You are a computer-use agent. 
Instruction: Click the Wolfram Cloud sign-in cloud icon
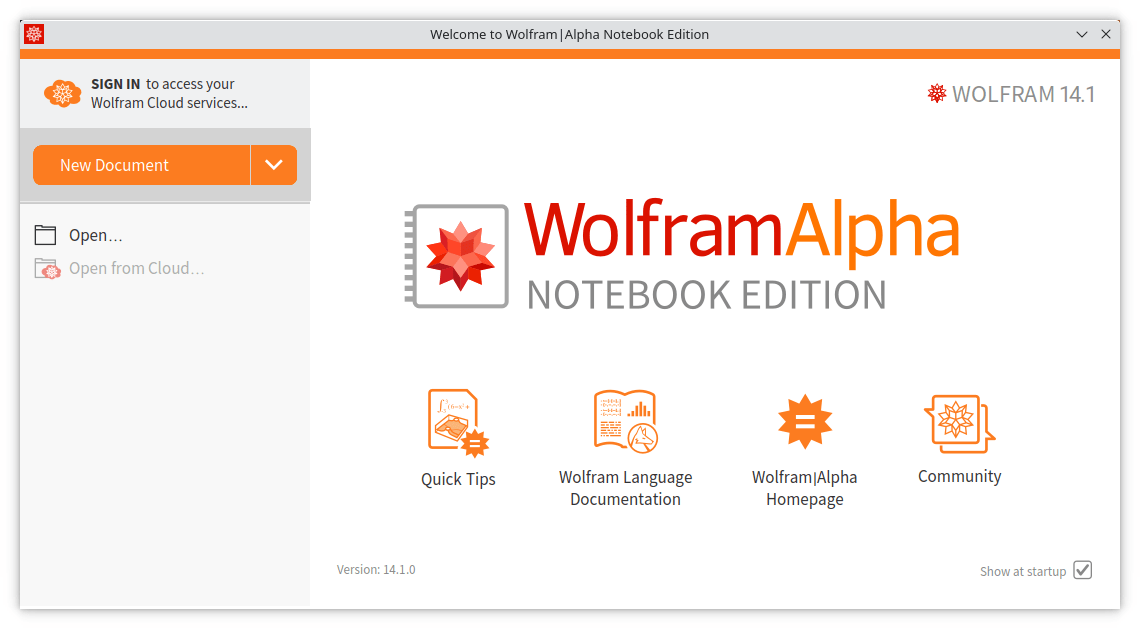point(63,94)
